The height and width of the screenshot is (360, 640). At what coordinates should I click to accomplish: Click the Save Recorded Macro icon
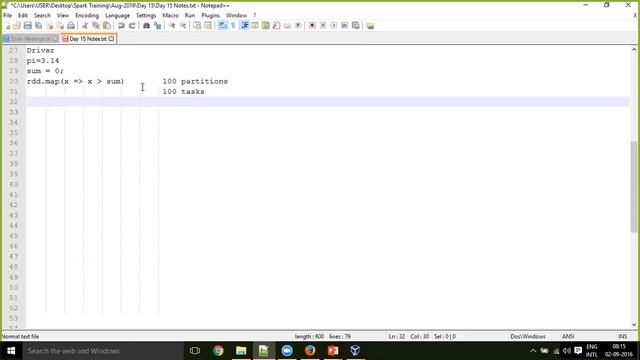coord(356,26)
